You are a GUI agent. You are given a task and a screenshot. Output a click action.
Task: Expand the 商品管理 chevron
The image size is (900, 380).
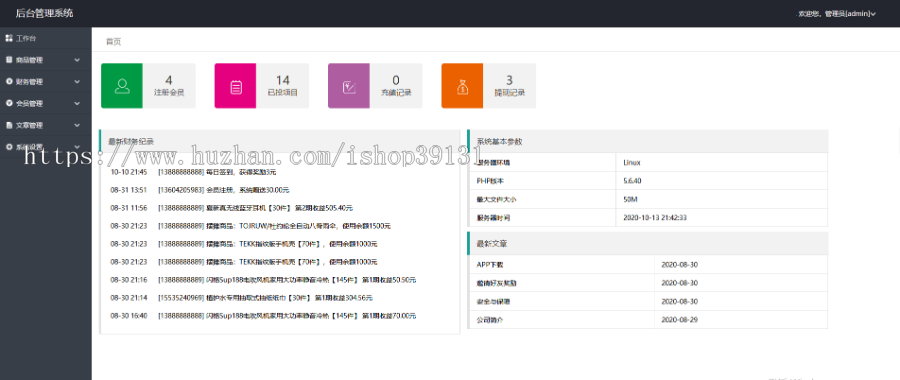click(77, 60)
